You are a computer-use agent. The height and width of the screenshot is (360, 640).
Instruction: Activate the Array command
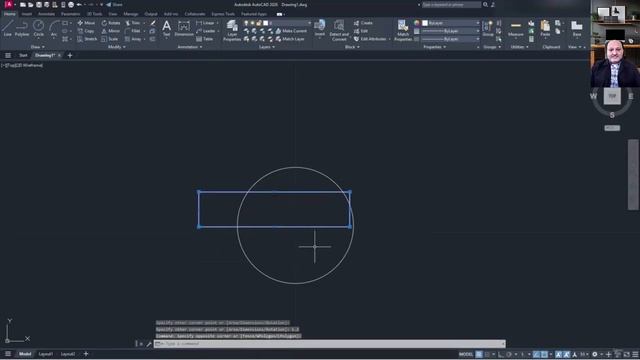click(133, 39)
